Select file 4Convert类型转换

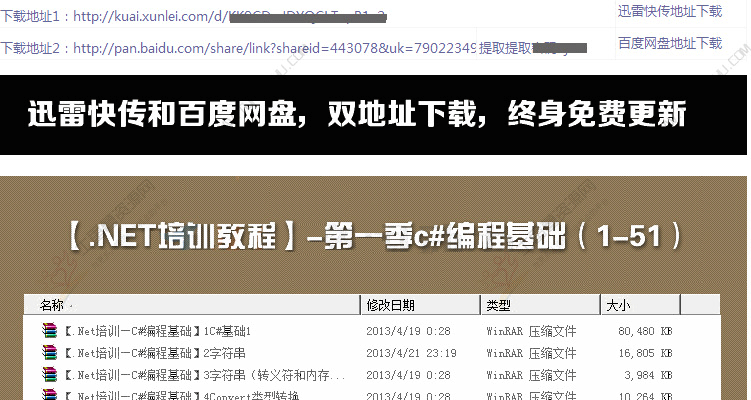182,396
